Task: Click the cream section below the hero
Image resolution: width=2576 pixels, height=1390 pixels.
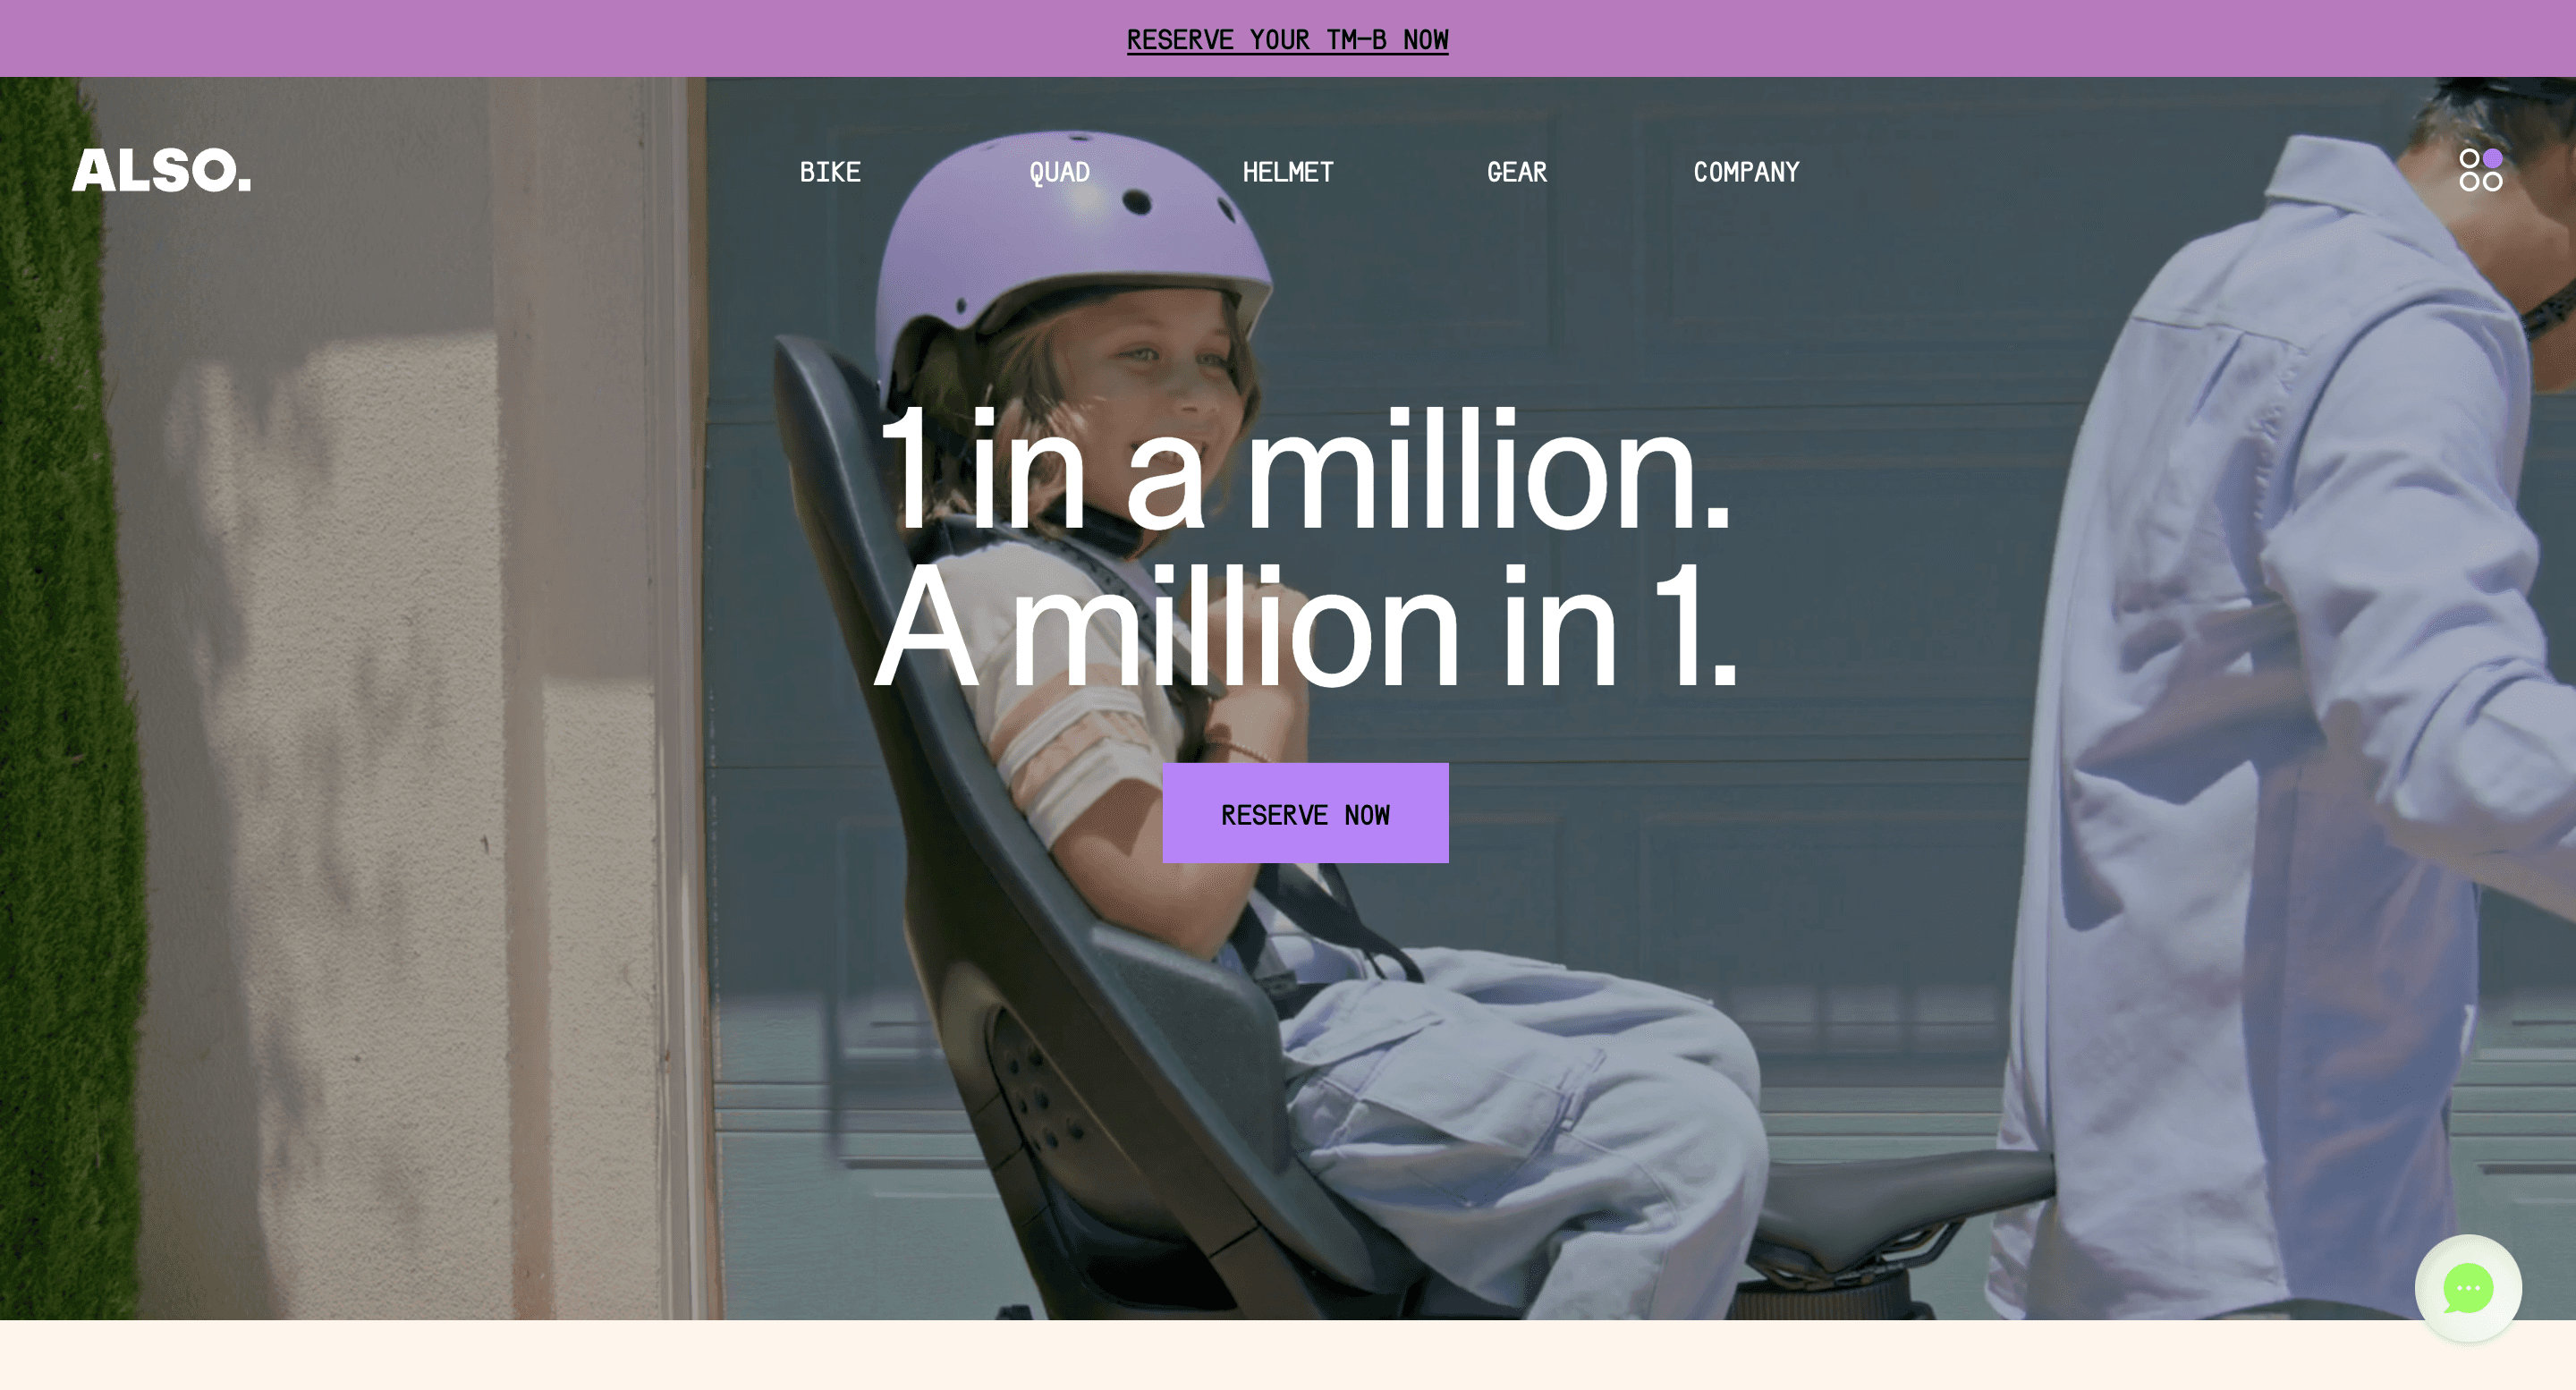Action: tap(1288, 1355)
